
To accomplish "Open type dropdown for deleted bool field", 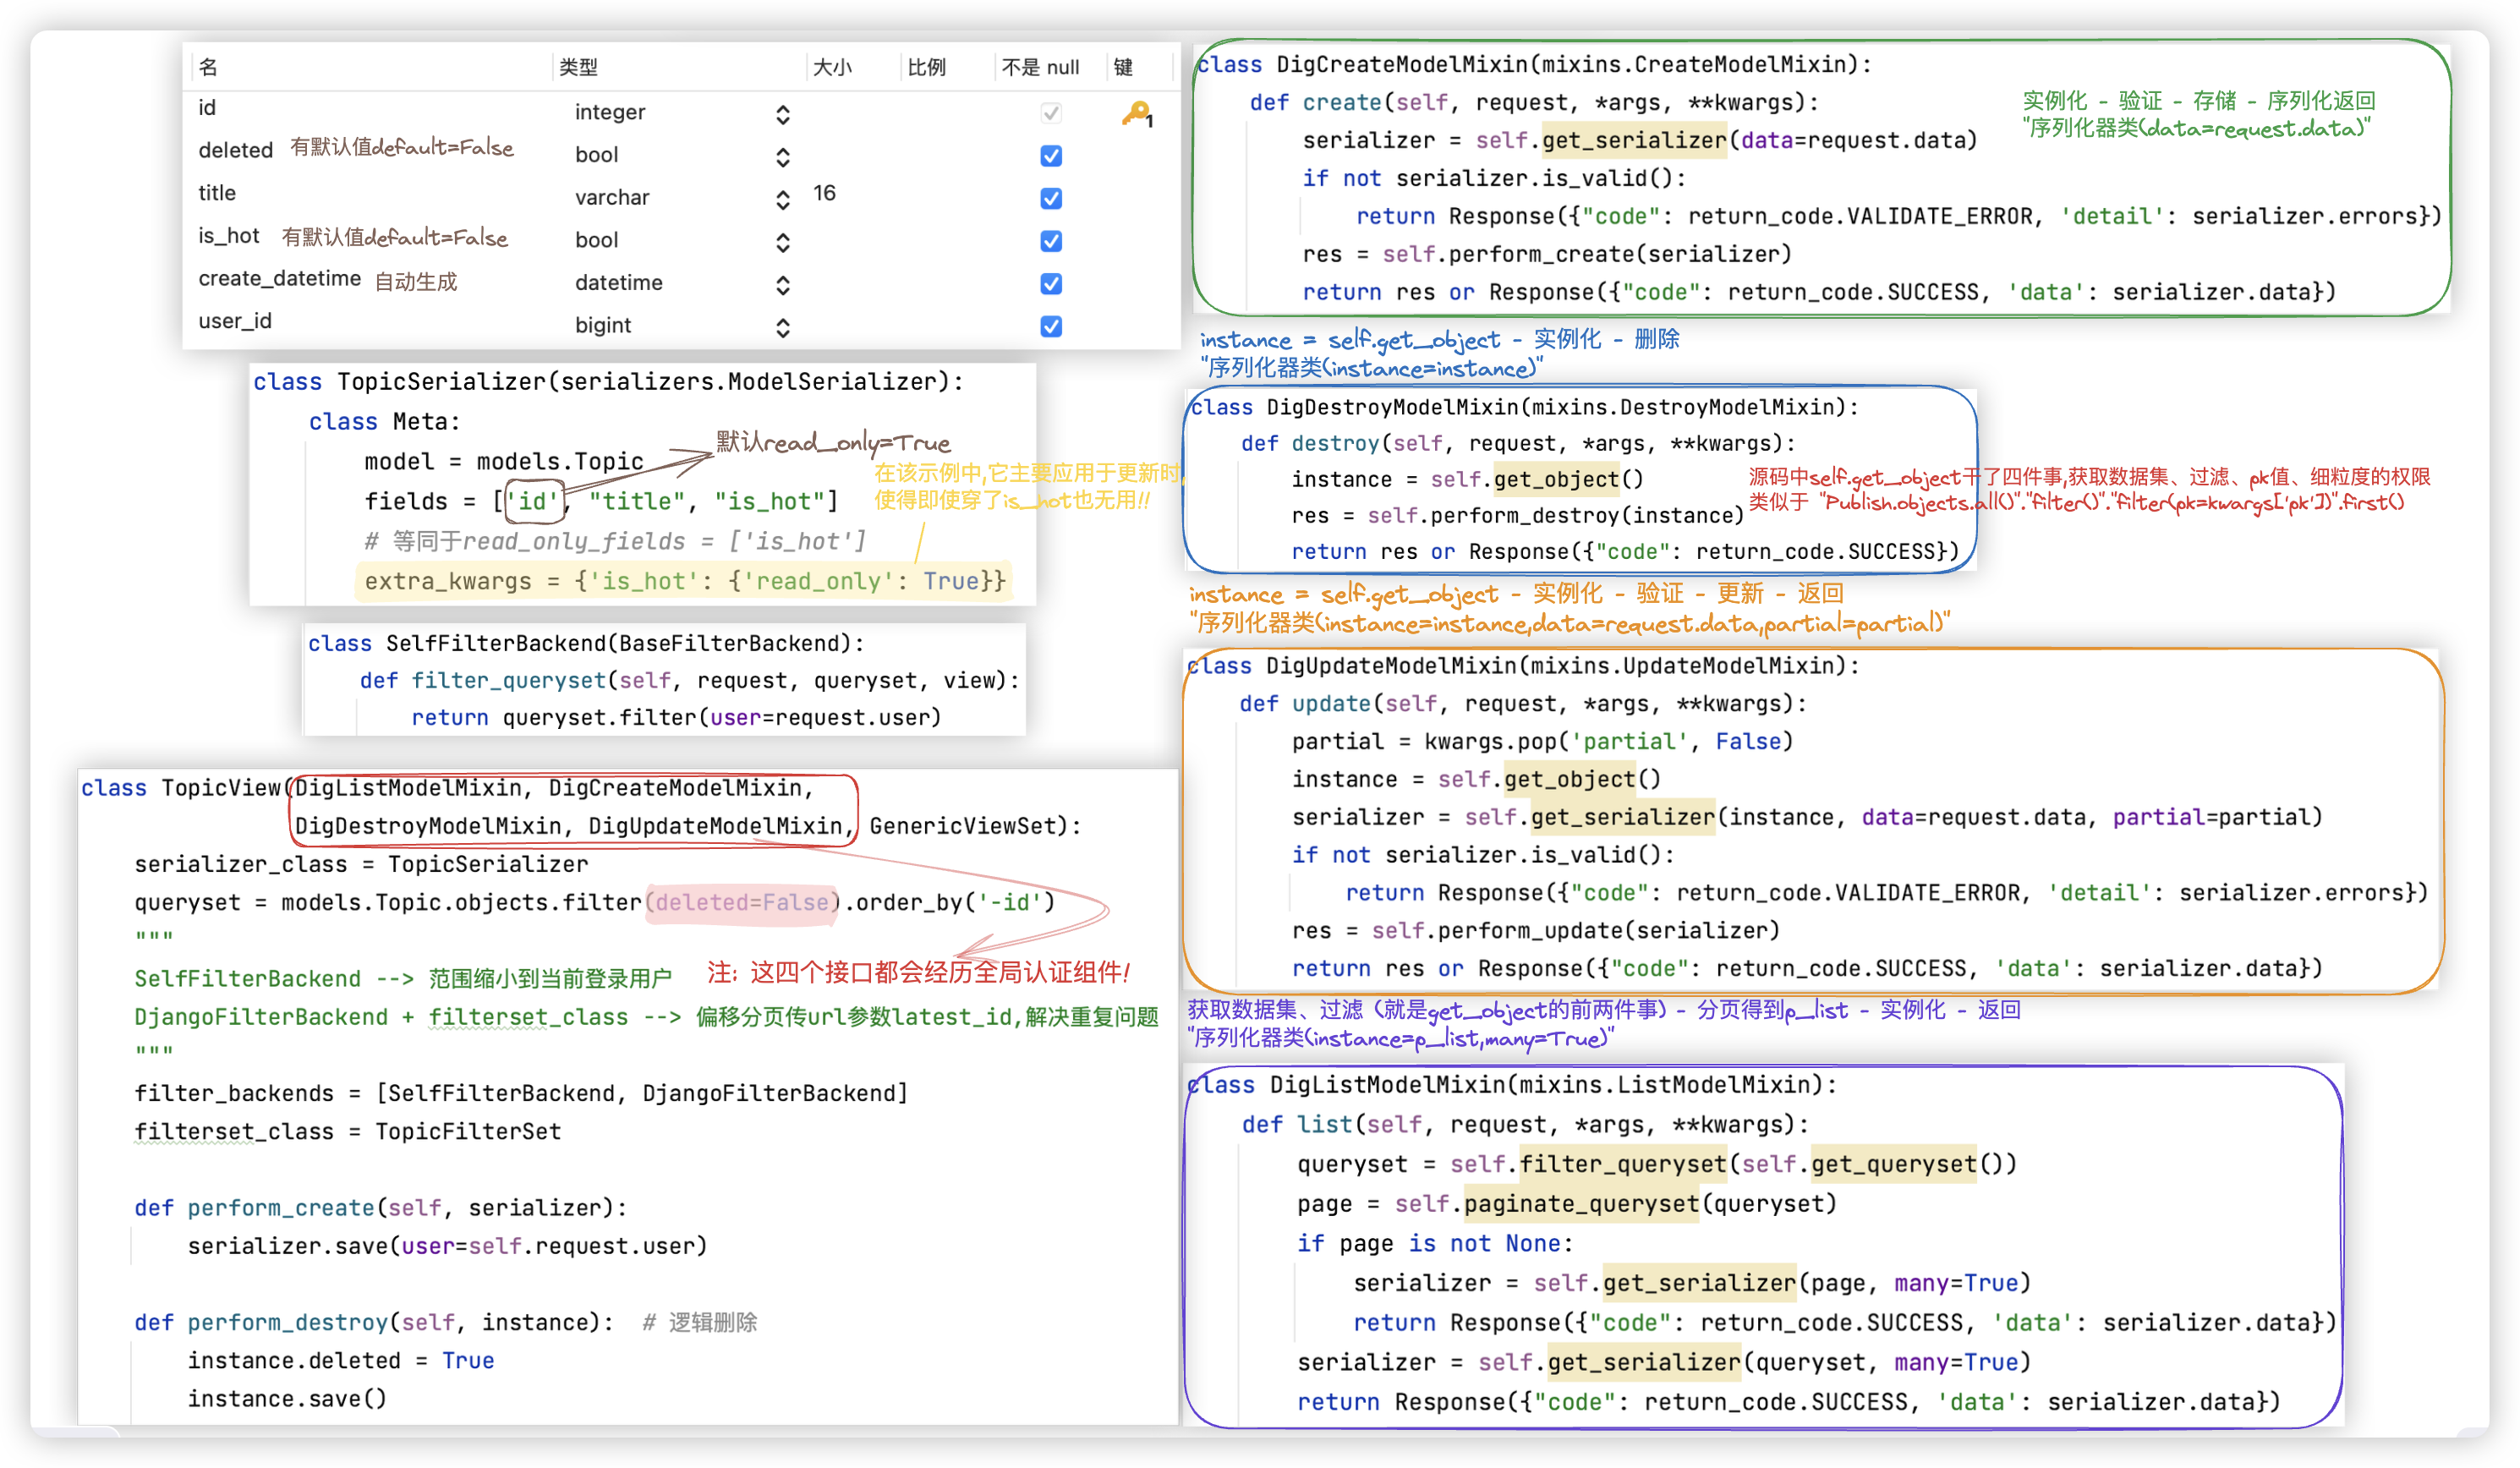I will [x=783, y=157].
